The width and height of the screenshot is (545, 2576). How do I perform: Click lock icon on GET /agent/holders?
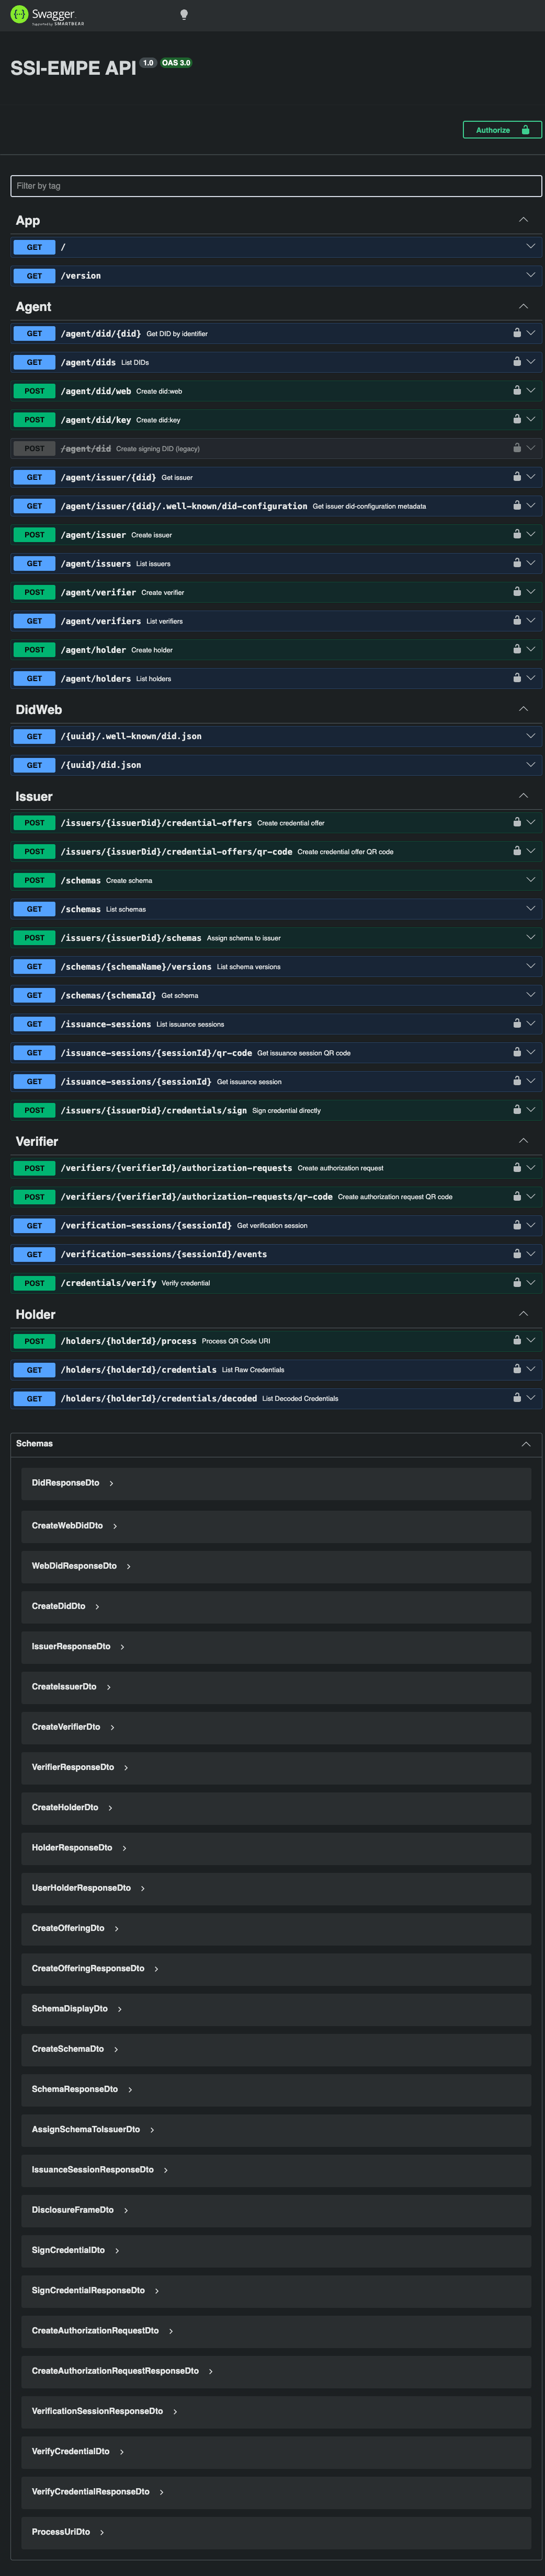[517, 678]
